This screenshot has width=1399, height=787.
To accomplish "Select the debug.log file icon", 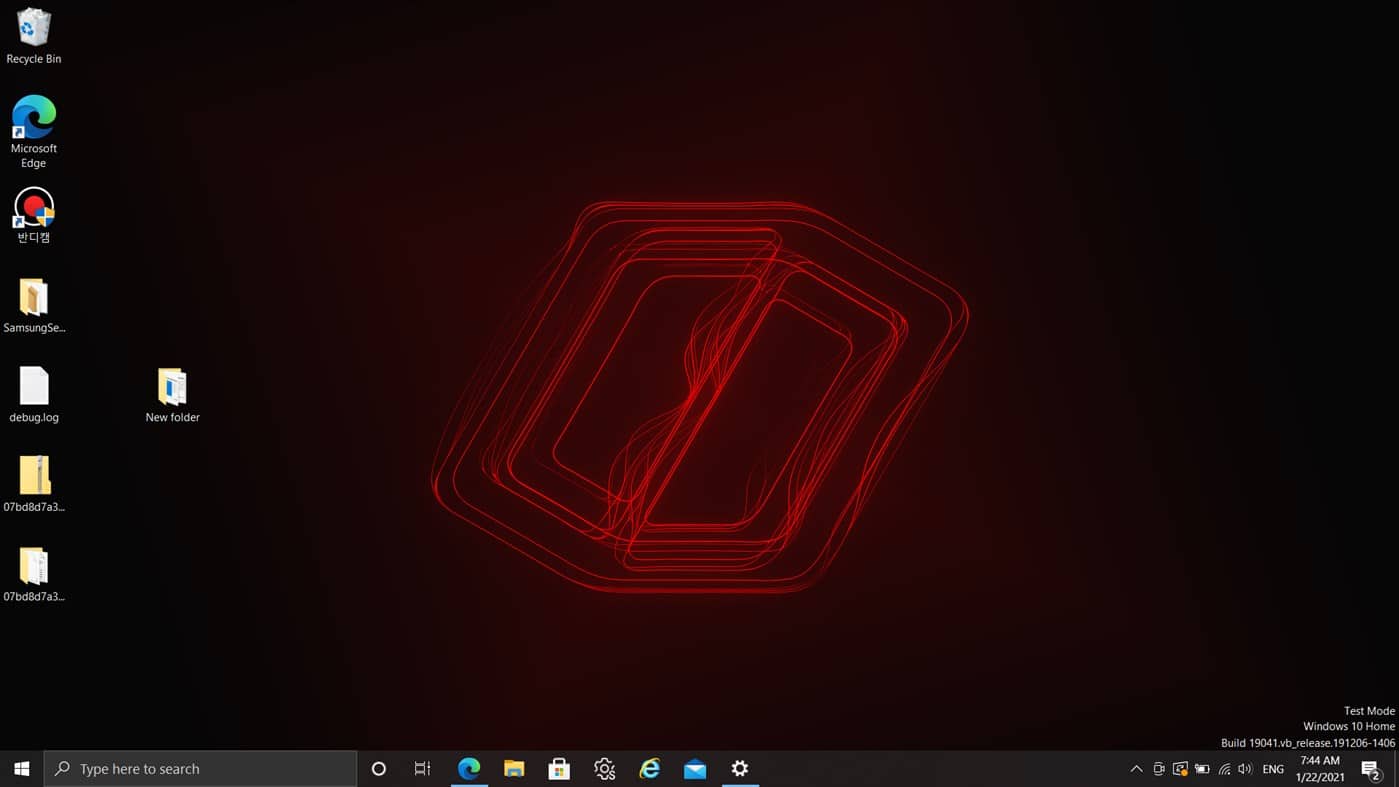I will click(34, 395).
